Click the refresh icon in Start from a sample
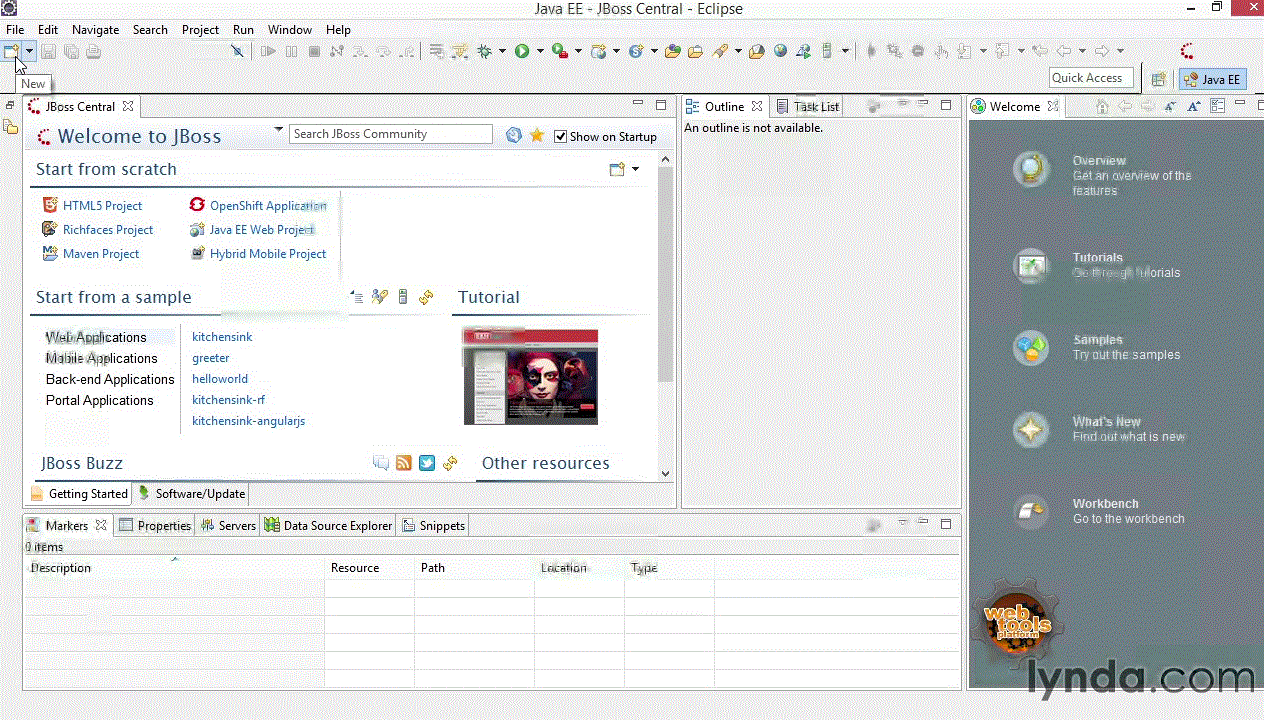The width and height of the screenshot is (1264, 720). click(x=427, y=297)
